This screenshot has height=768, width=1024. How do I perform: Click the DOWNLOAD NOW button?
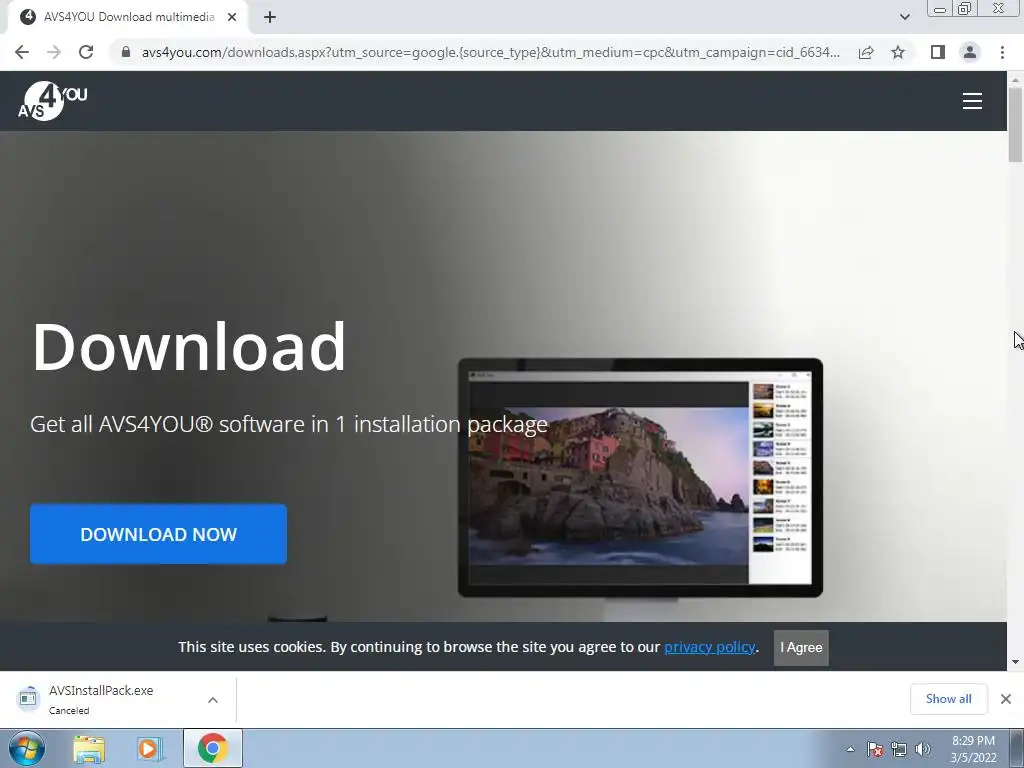(x=158, y=534)
